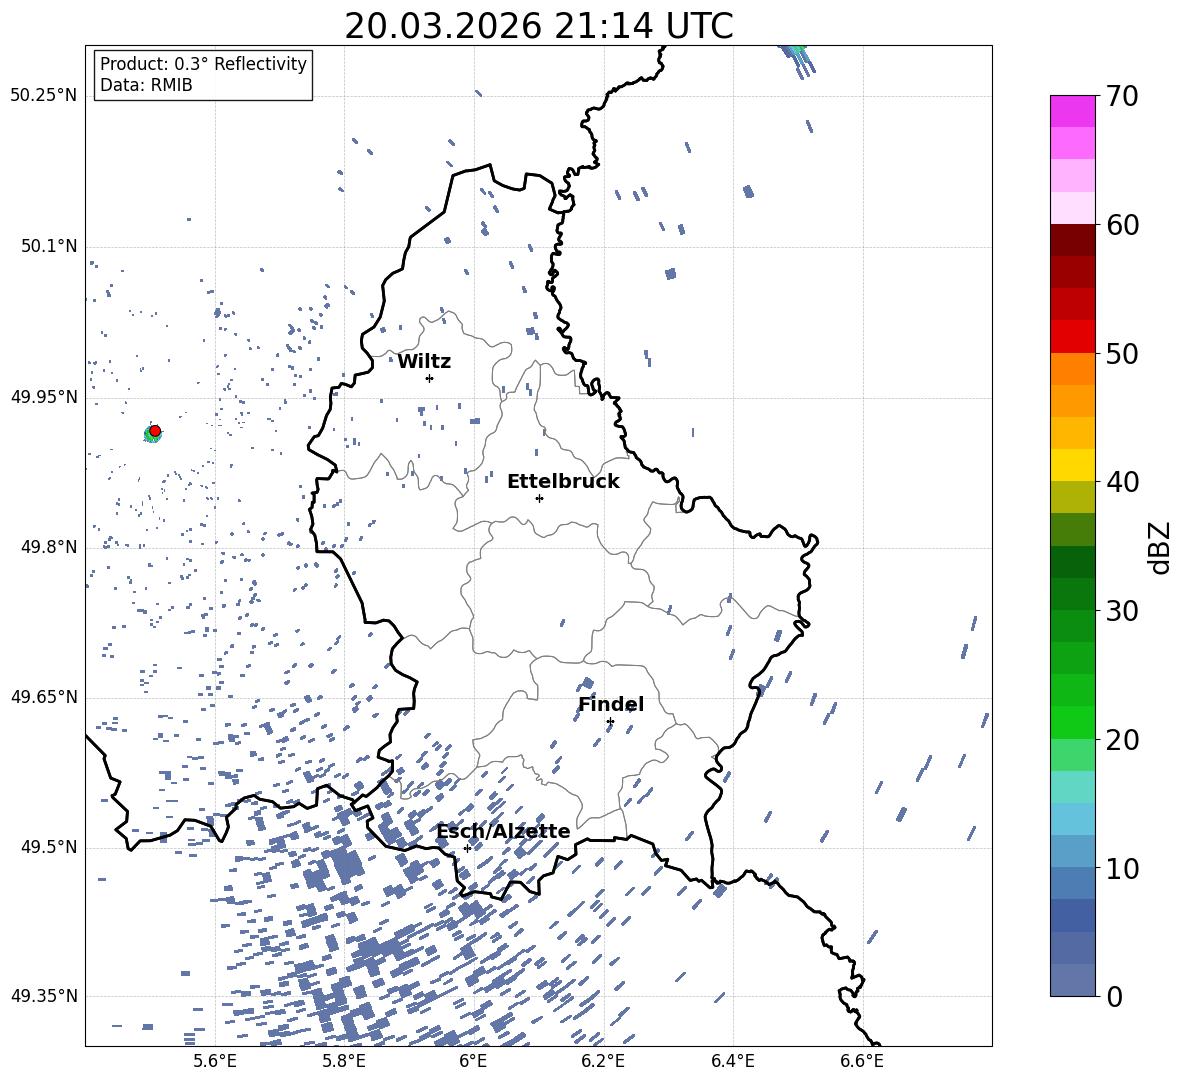Screen dimensions: 1184x1081
Task: Click the Esch/Alzette station cross marker
Action: [467, 848]
